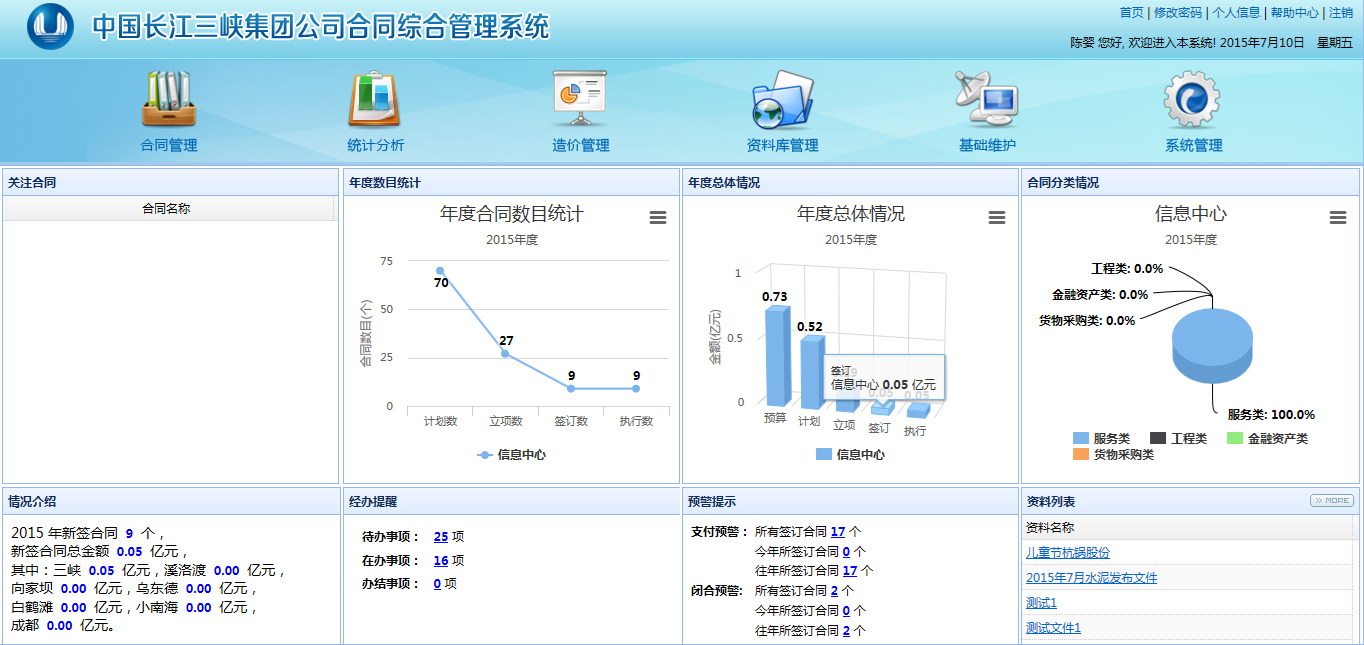Select the 系统管理 menu label
The width and height of the screenshot is (1364, 645).
coord(1194,145)
